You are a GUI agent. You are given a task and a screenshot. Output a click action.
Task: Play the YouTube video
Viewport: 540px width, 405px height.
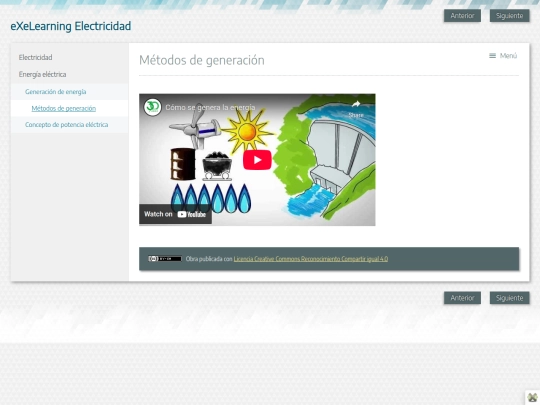pos(257,160)
